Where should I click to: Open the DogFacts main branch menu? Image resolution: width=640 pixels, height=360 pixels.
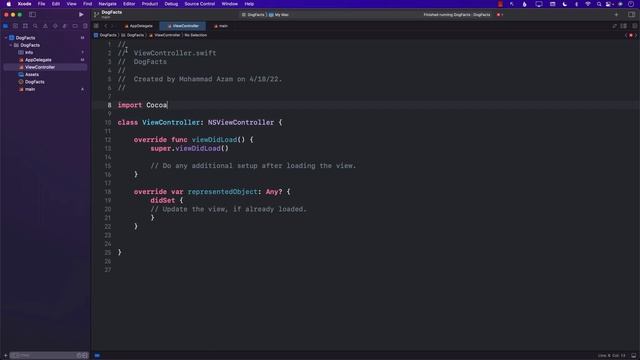[109, 14]
